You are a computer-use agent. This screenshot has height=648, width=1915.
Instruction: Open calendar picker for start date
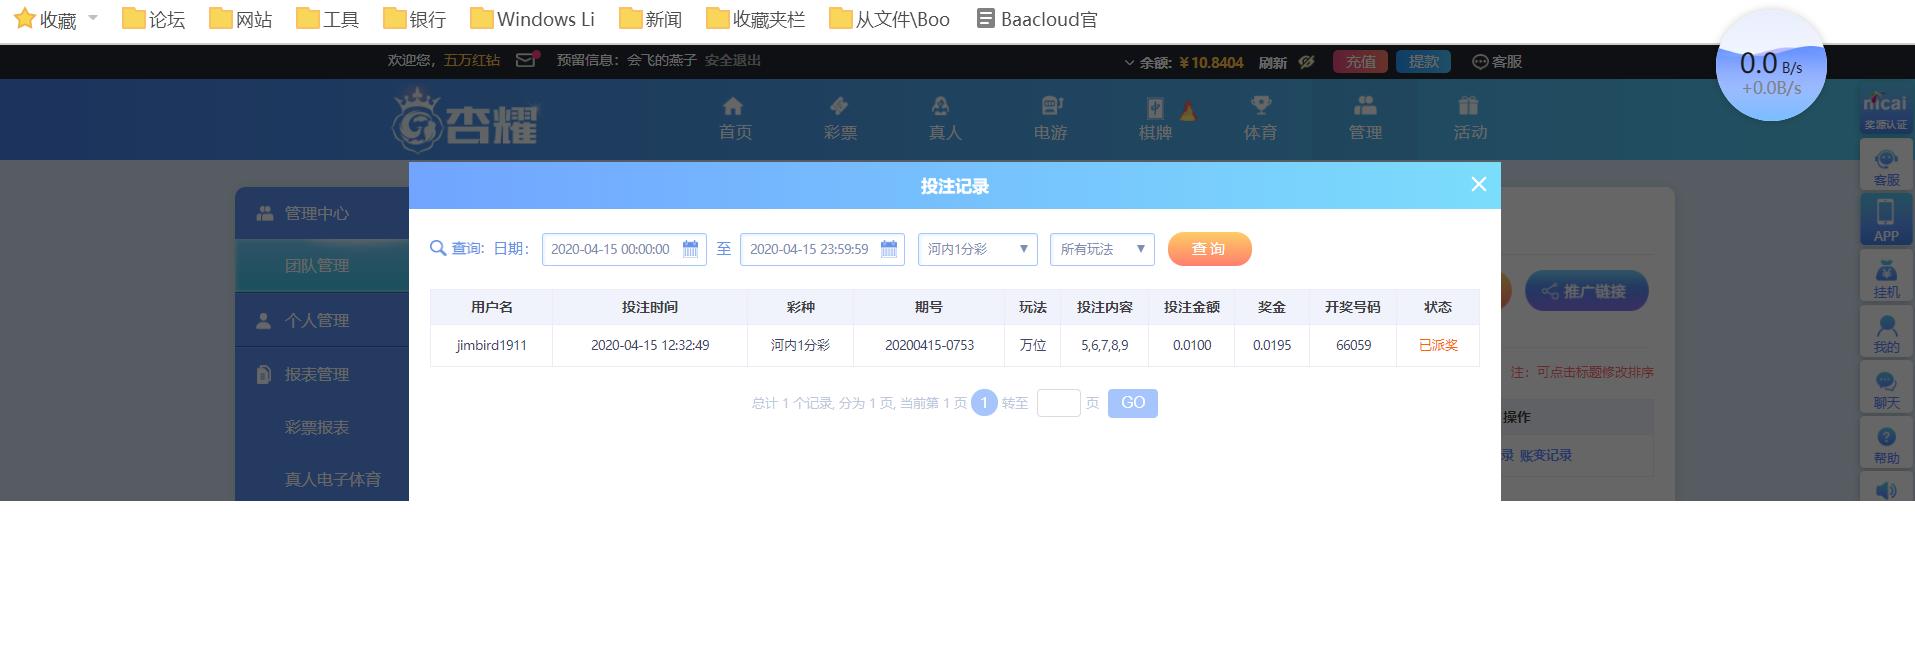tap(690, 249)
